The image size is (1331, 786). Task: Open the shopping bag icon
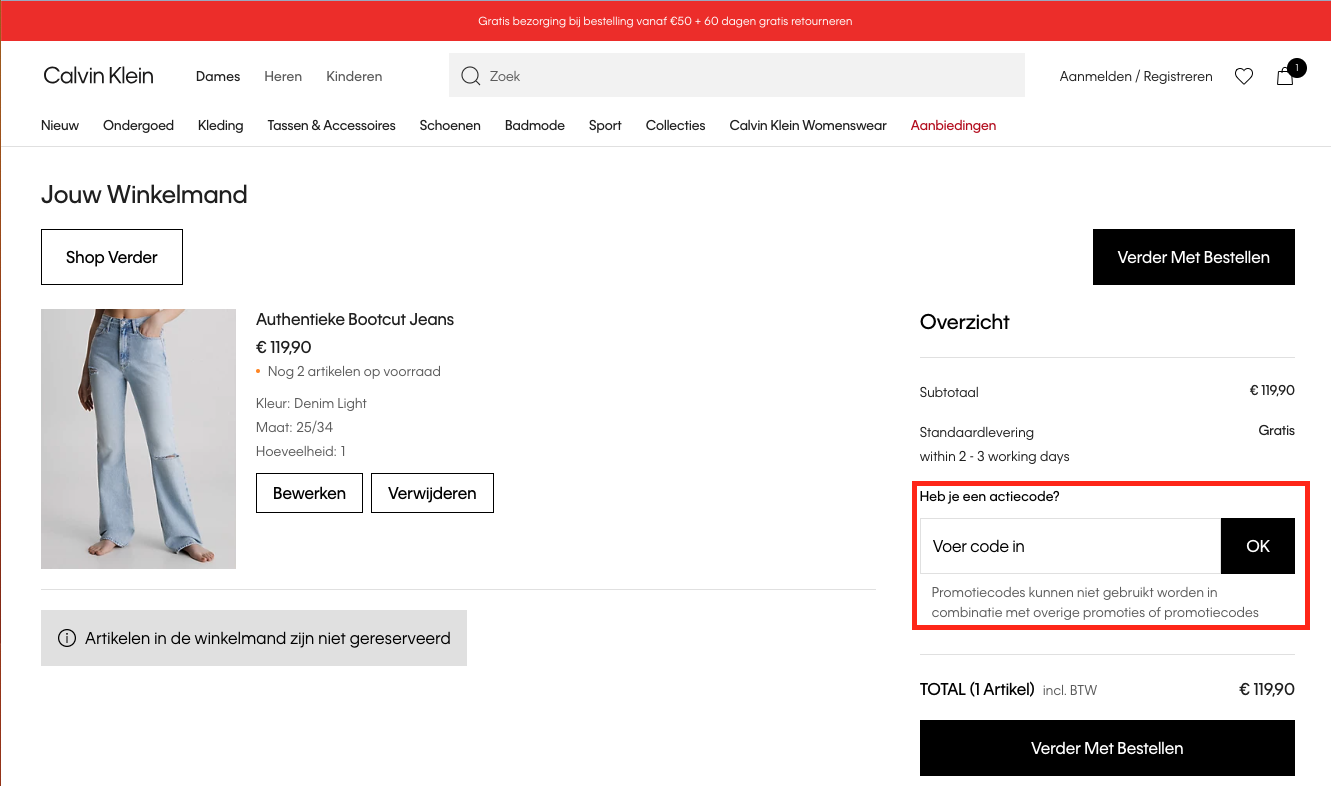pos(1286,76)
